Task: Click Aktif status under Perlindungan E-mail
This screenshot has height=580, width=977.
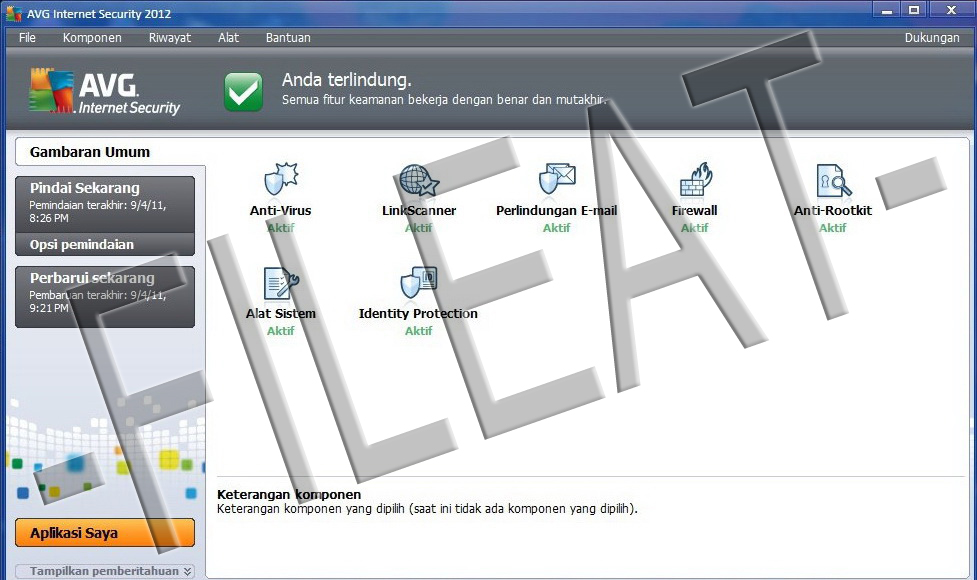Action: coord(556,228)
